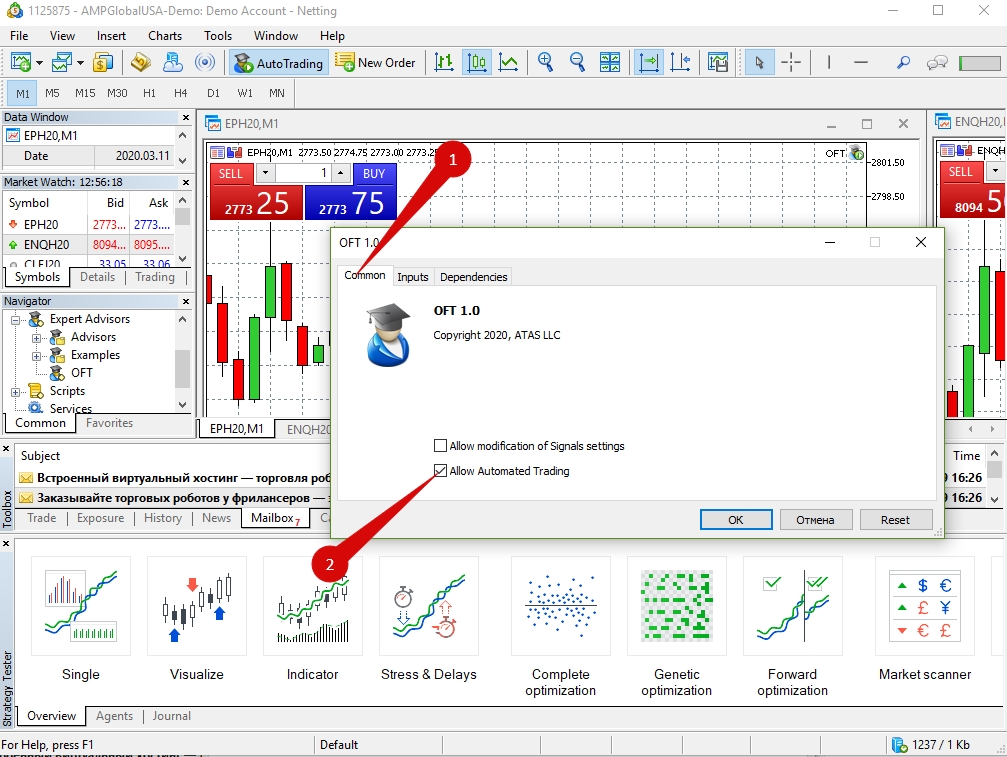Zoom out on the chart
Viewport: 1007px width, 757px height.
(x=578, y=63)
